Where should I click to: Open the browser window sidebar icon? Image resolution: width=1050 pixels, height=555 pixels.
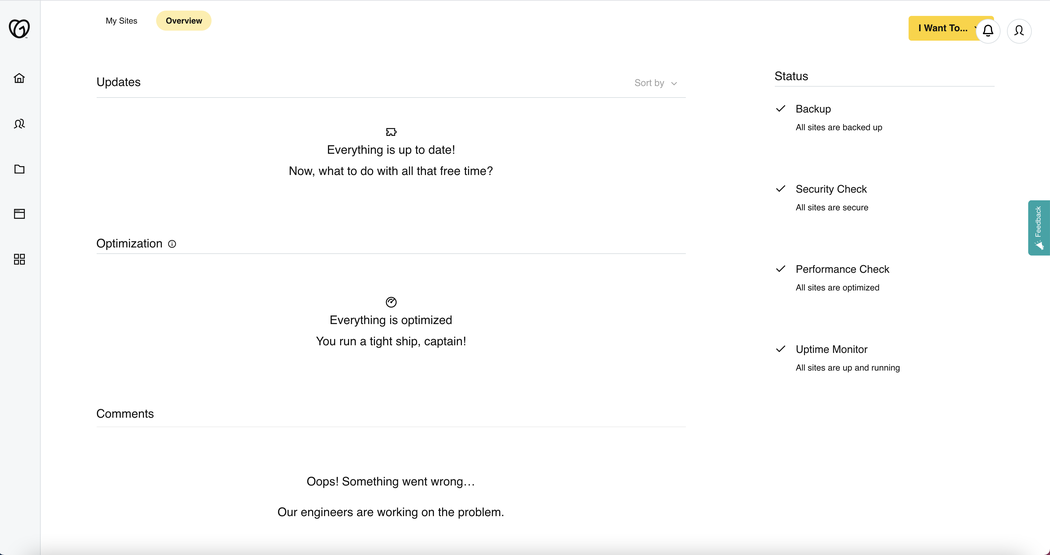click(19, 214)
